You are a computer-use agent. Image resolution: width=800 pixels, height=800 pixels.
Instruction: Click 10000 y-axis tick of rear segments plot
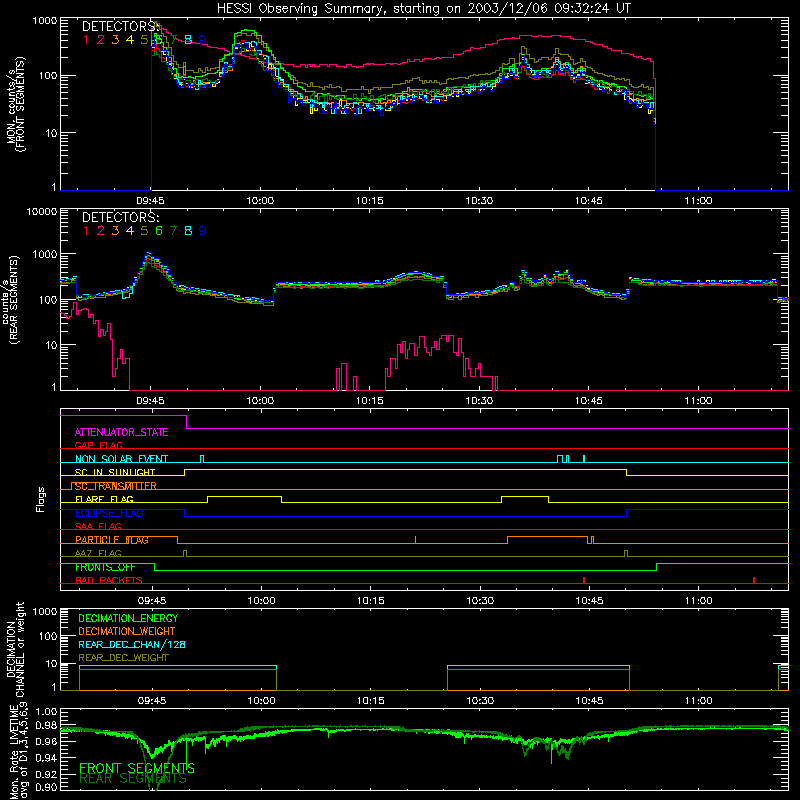point(42,212)
